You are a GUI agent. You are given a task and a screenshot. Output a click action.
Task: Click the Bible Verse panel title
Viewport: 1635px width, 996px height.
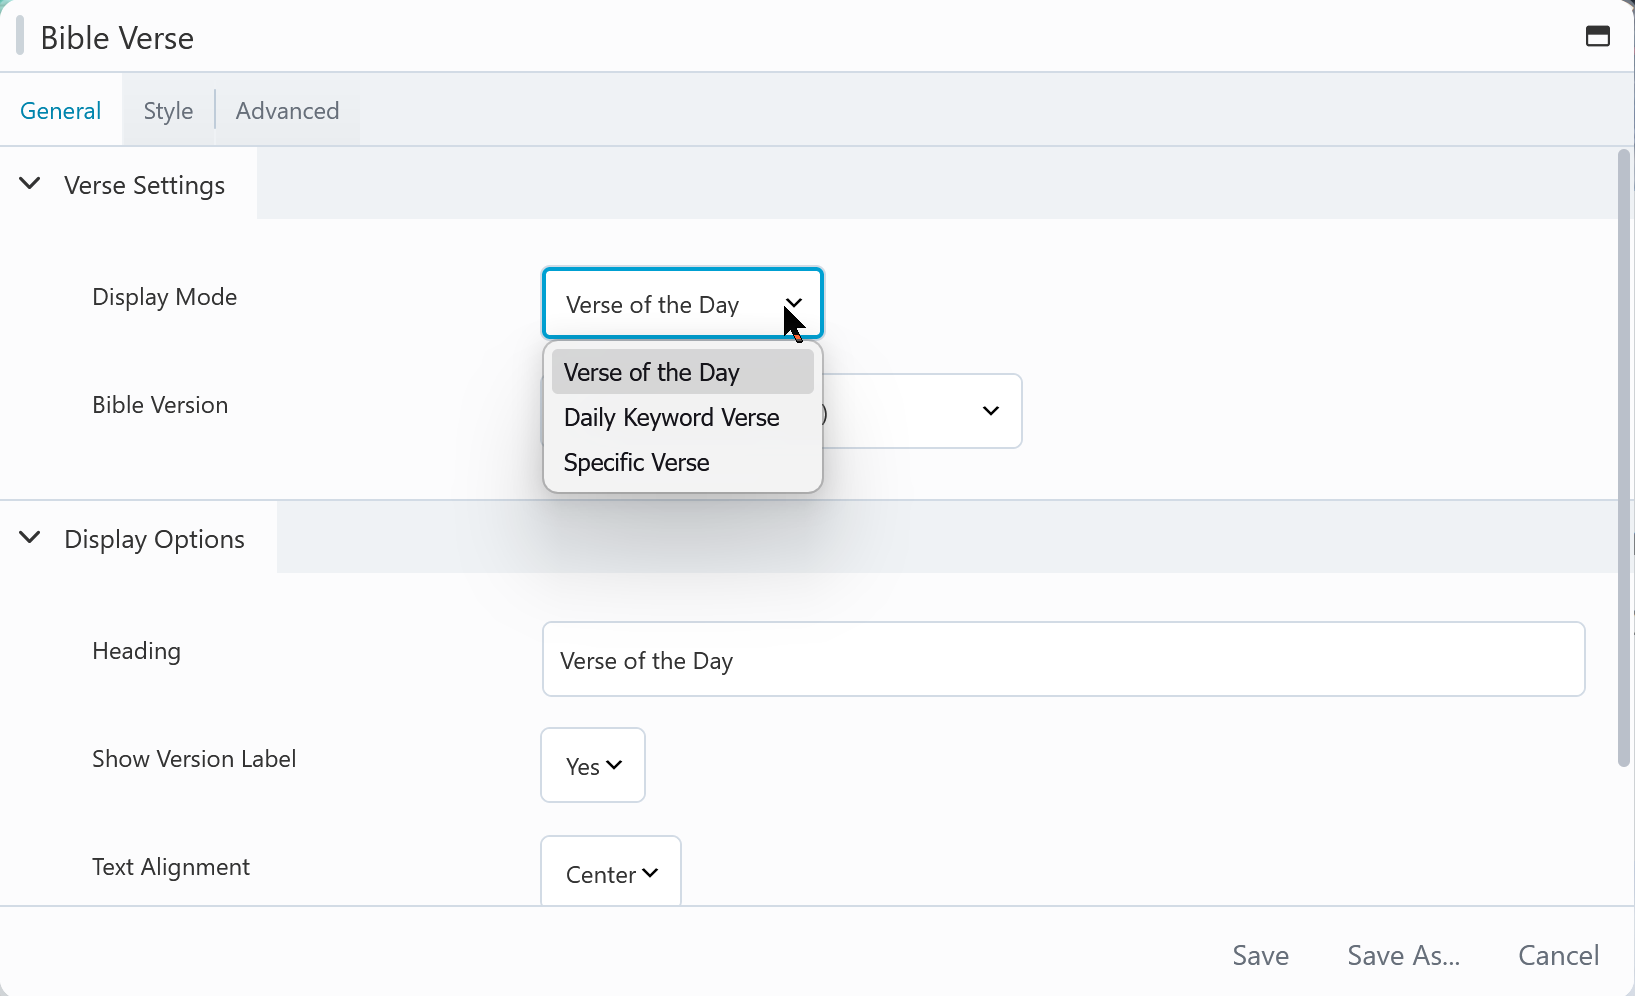click(117, 38)
